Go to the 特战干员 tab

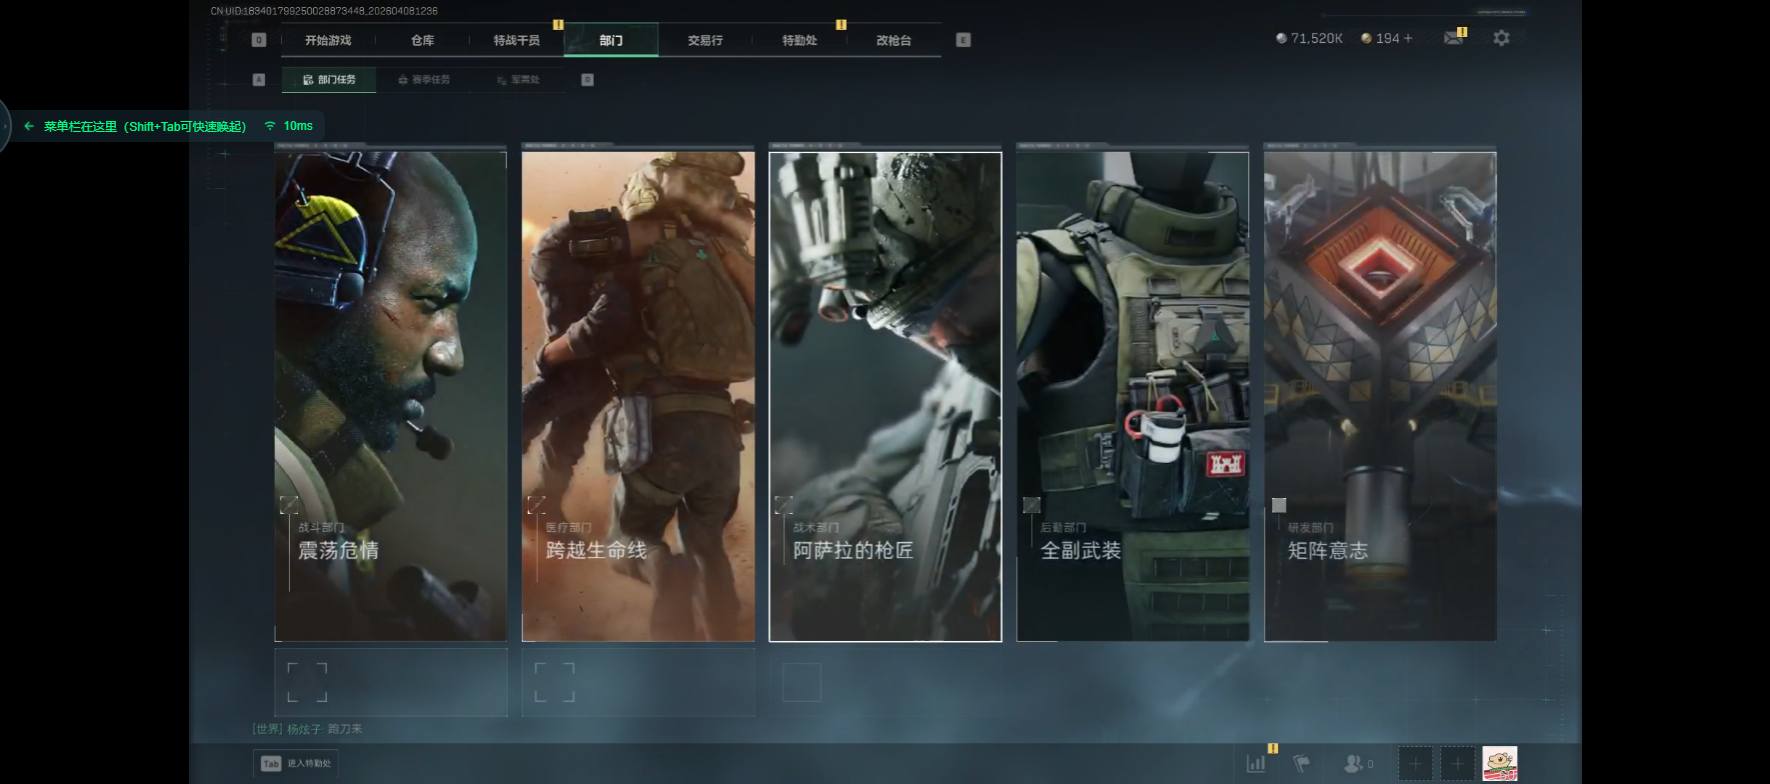[x=516, y=40]
